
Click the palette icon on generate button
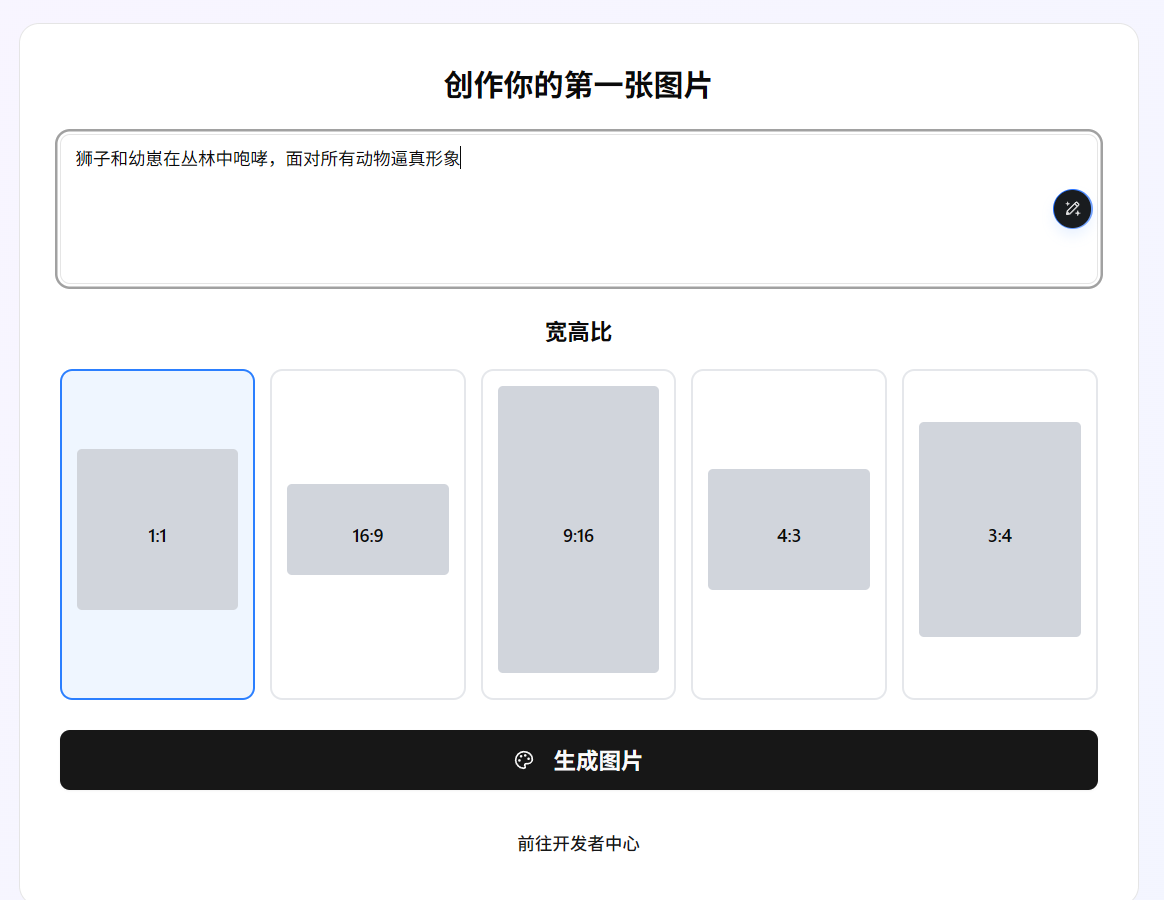tap(524, 761)
